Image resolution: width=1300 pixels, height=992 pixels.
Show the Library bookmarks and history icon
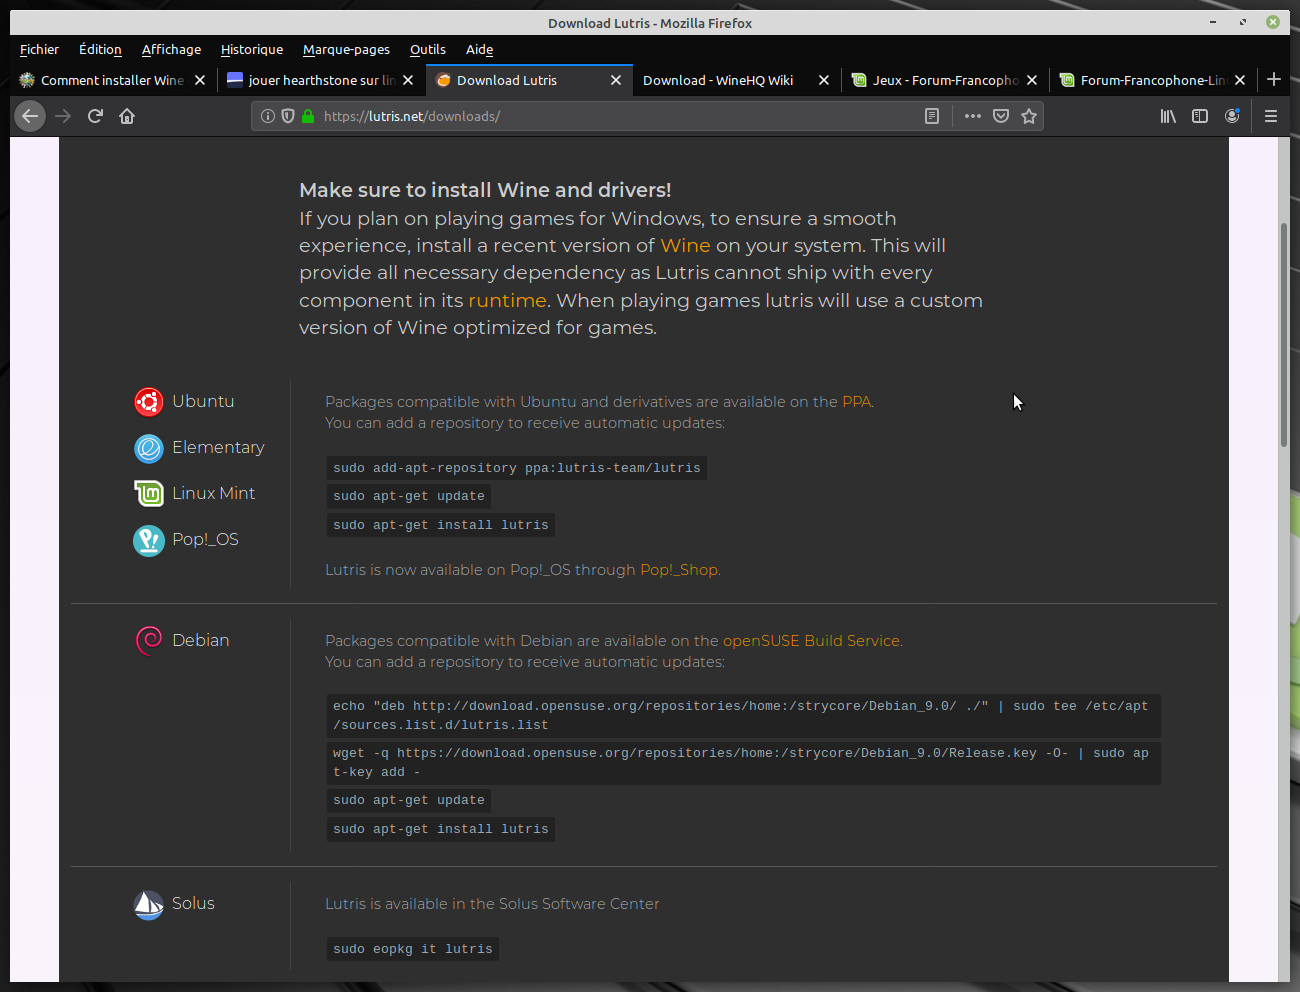[x=1168, y=116]
